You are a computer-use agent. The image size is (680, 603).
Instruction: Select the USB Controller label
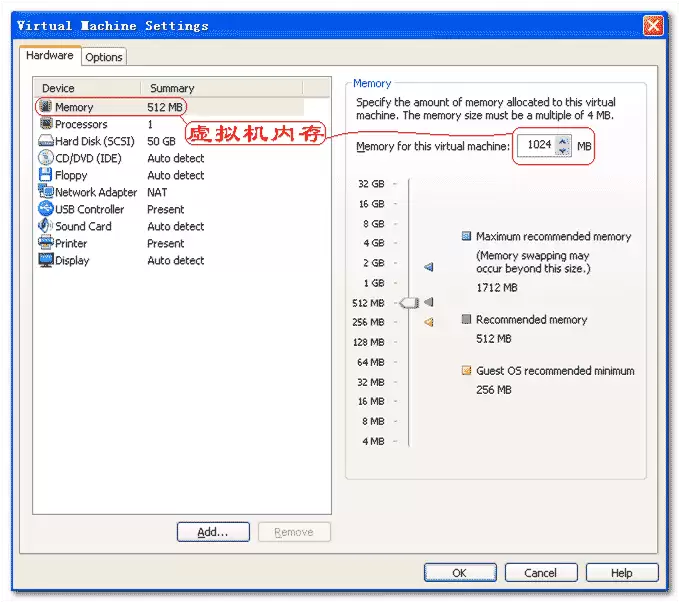click(x=89, y=209)
